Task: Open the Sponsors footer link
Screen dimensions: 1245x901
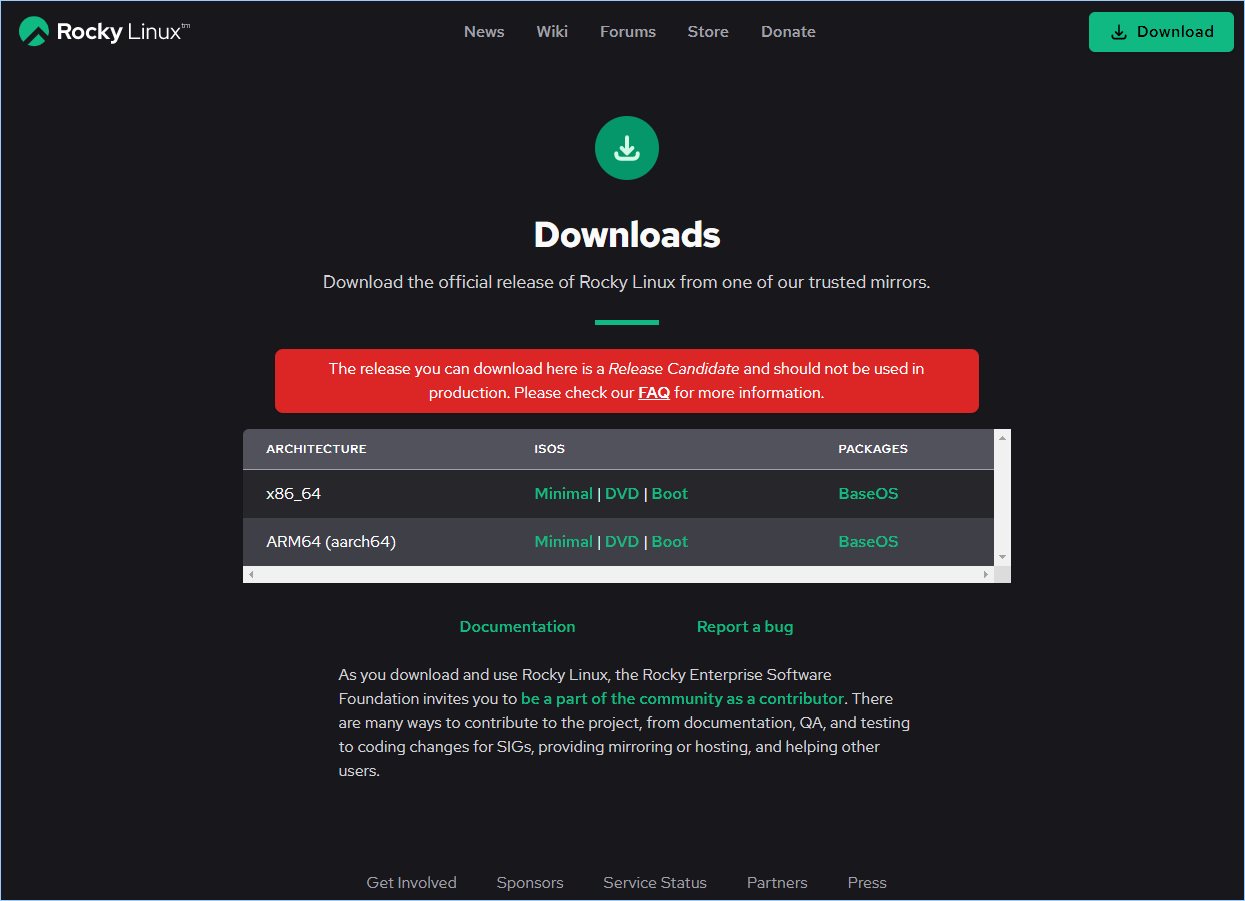Action: tap(530, 883)
